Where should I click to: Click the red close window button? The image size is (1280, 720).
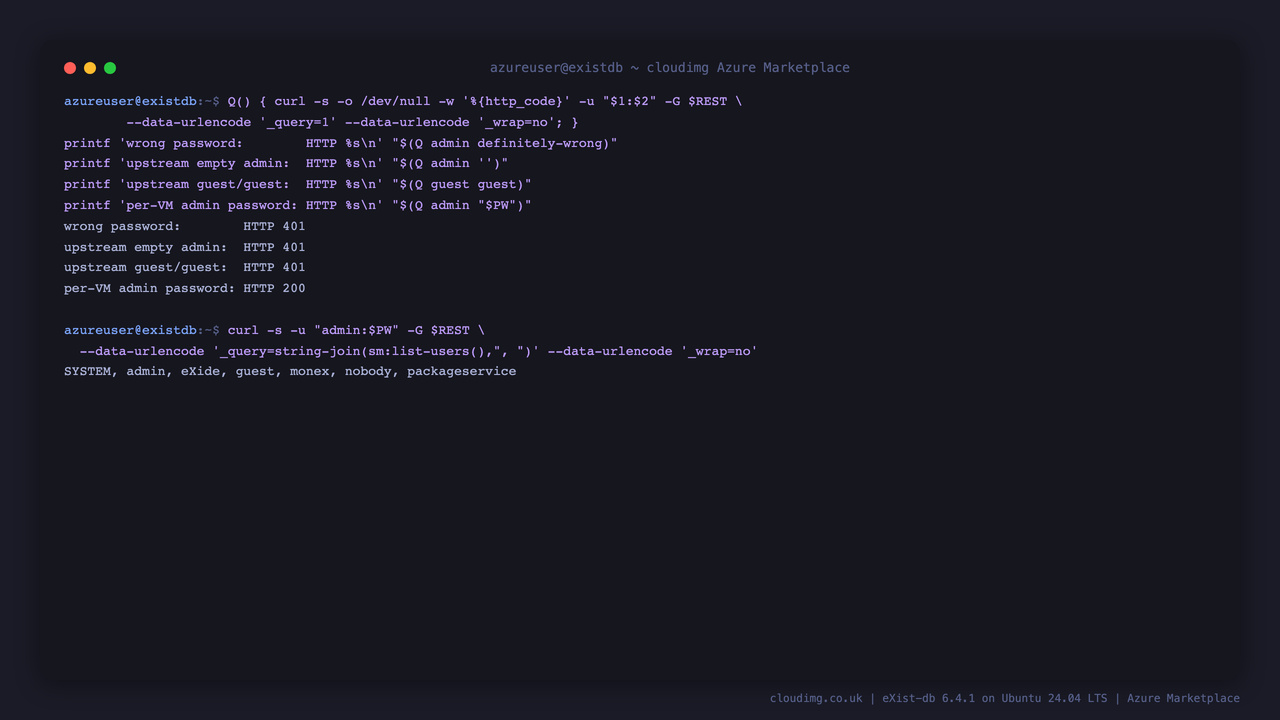point(70,68)
